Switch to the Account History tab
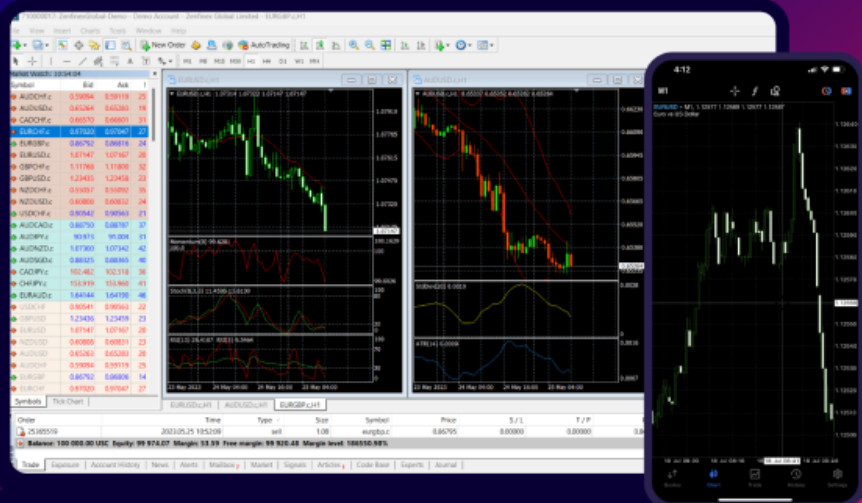This screenshot has width=862, height=503. pyautogui.click(x=115, y=465)
